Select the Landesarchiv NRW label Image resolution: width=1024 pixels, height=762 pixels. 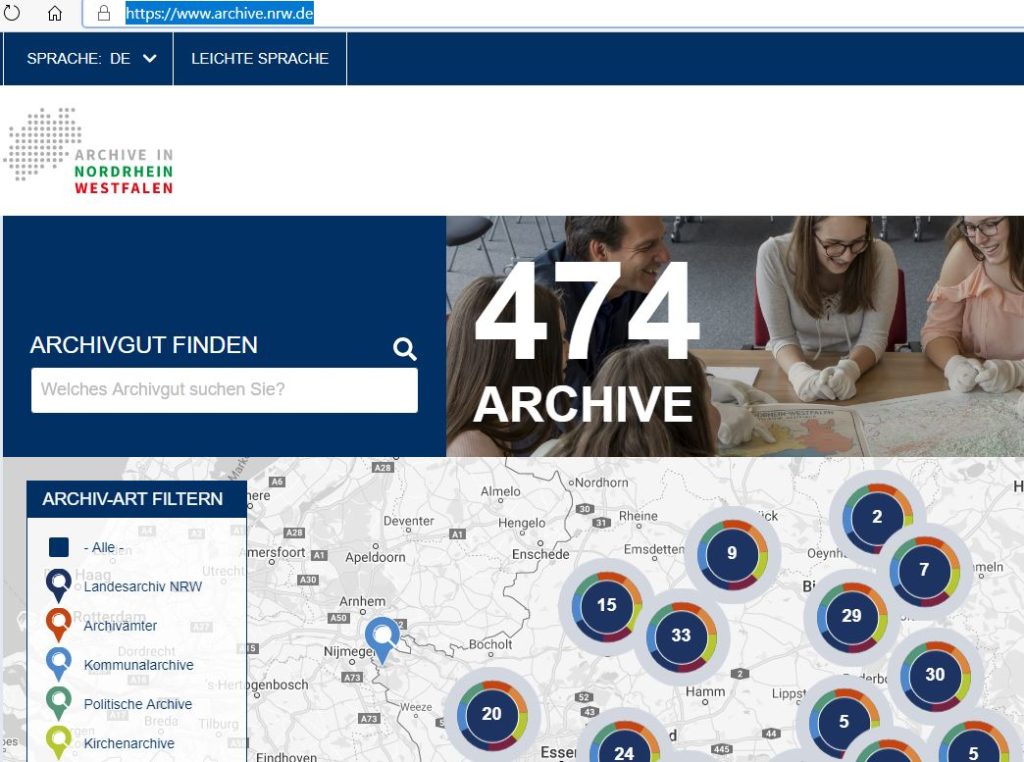pos(143,586)
